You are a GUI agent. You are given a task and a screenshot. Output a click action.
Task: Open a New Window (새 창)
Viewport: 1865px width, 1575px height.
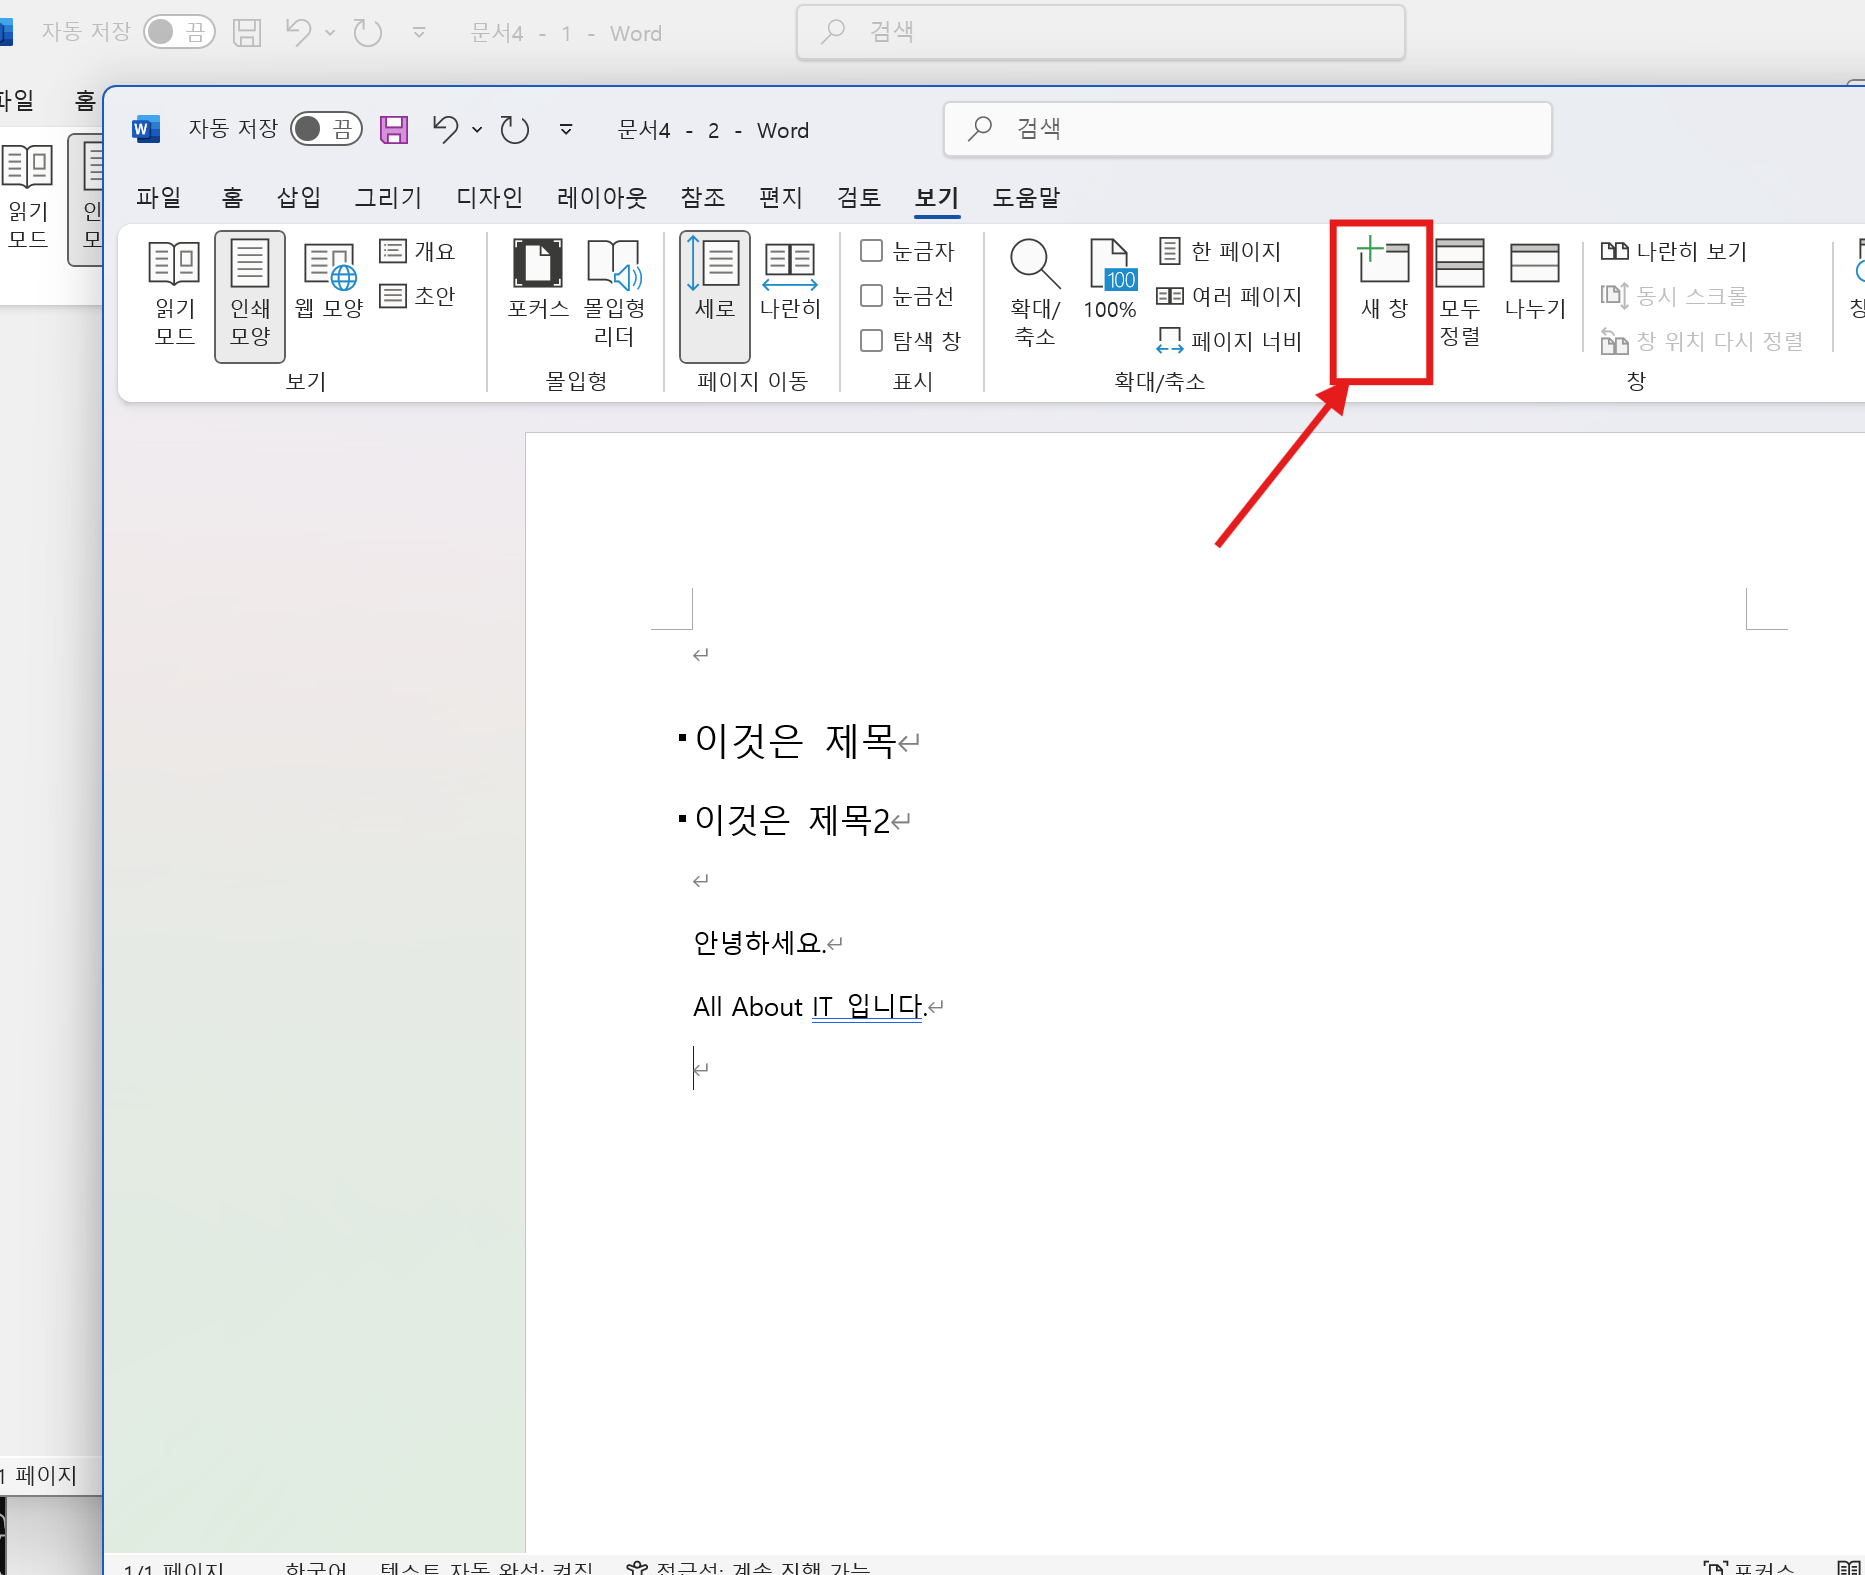click(1384, 282)
